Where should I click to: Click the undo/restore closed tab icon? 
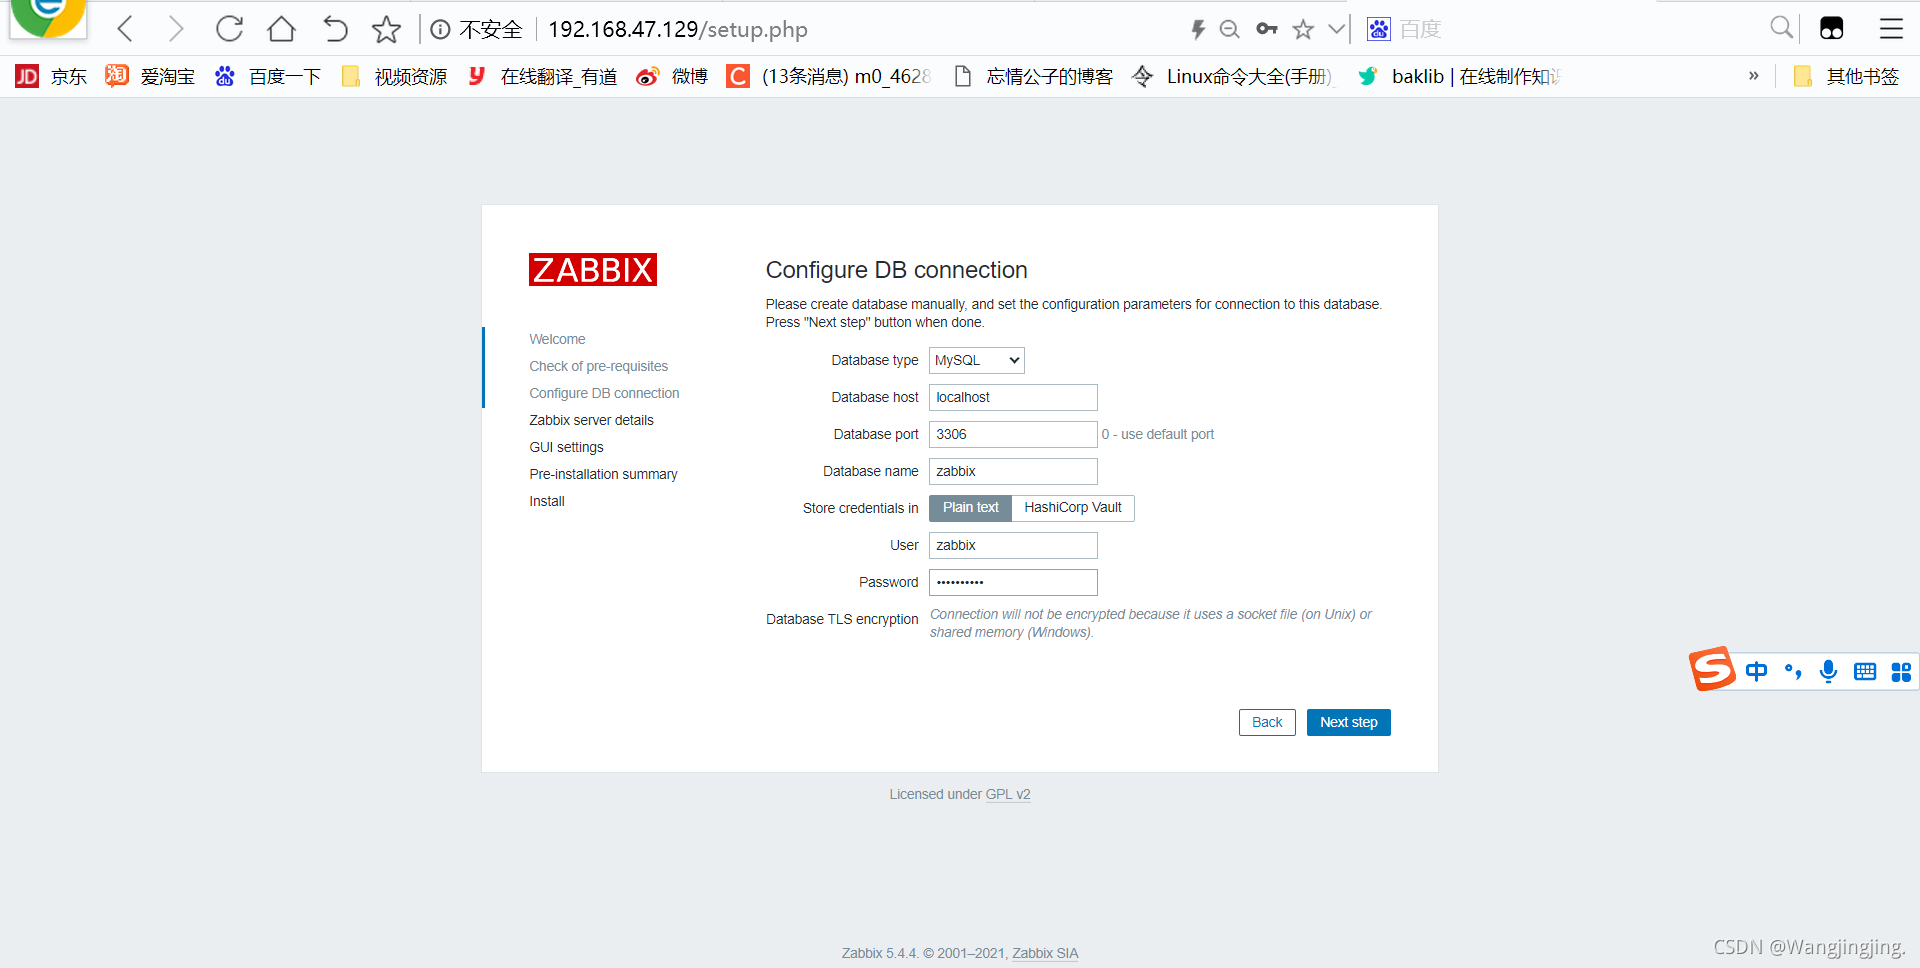pyautogui.click(x=335, y=29)
